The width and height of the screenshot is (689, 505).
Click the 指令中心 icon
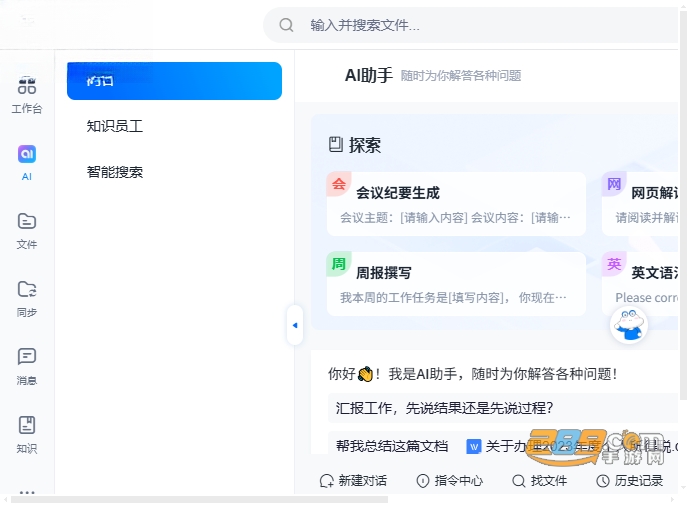point(423,481)
